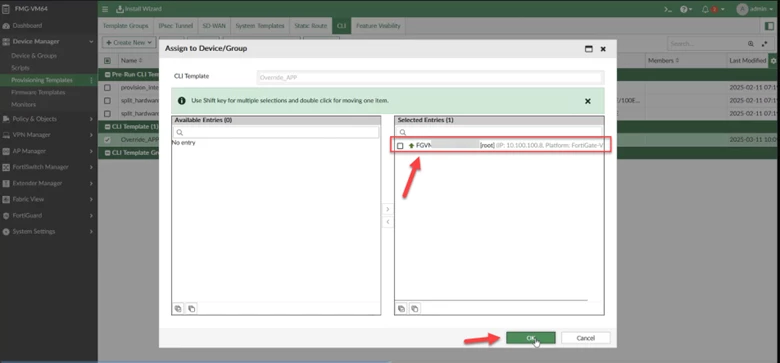Click second copy icon under Available Entries
This screenshot has width=780, height=363.
192,309
